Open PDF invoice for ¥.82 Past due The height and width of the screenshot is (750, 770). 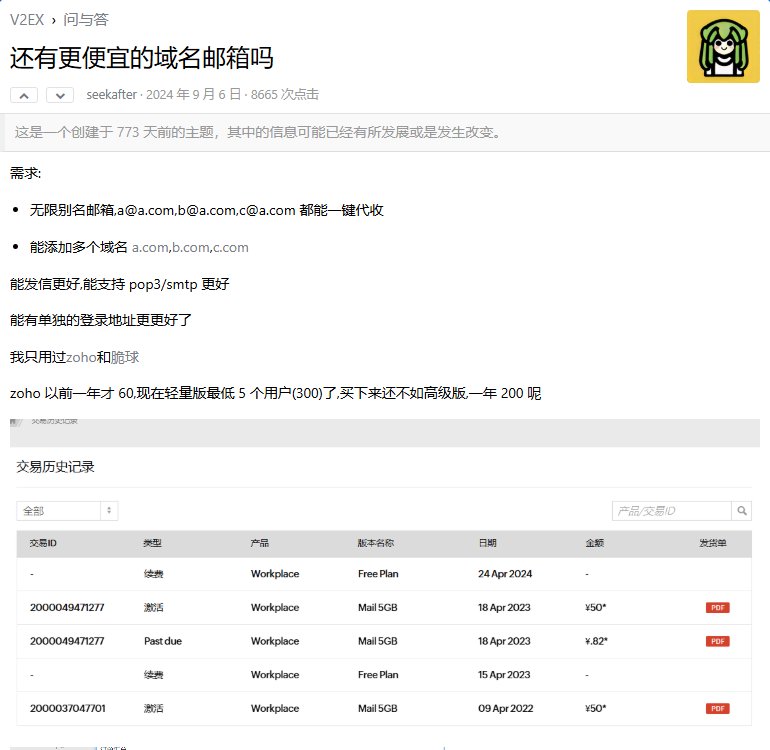(x=717, y=641)
